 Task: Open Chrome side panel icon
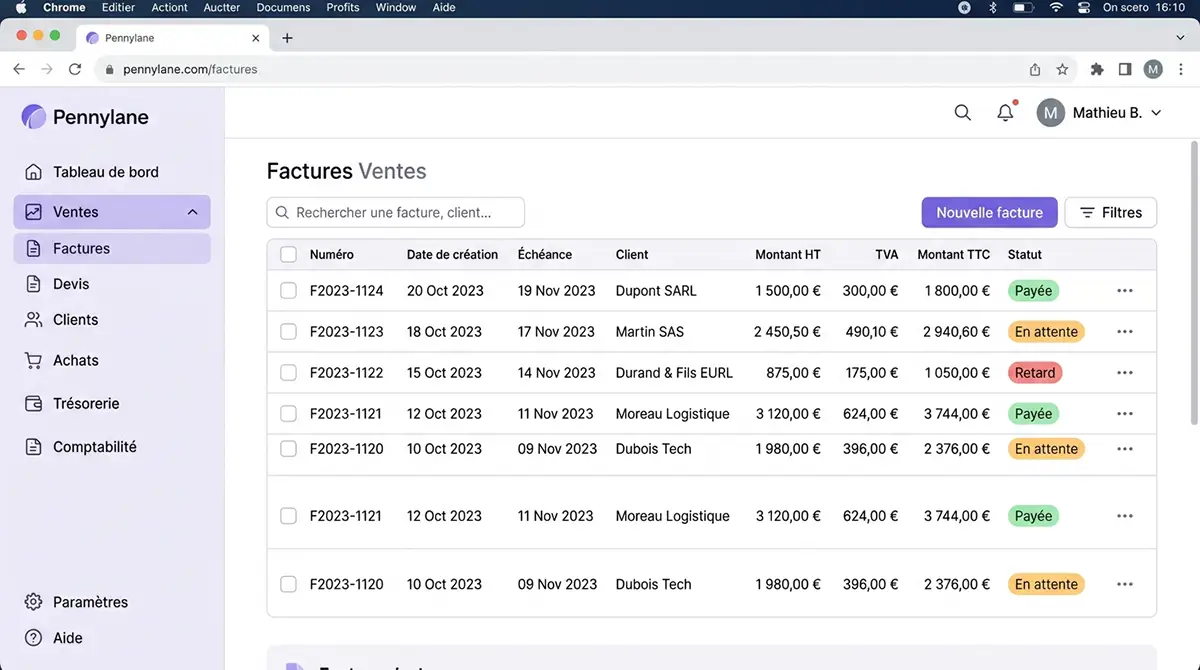[x=1125, y=69]
